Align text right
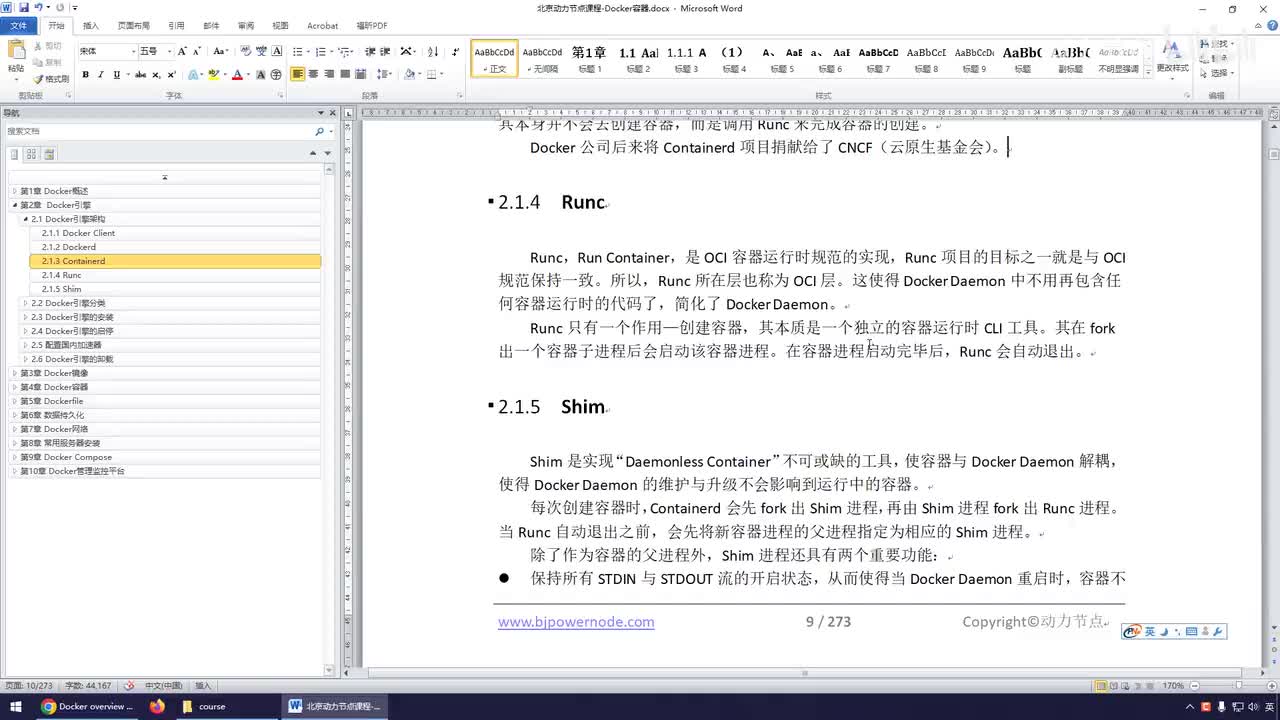1280x720 pixels. [x=329, y=74]
